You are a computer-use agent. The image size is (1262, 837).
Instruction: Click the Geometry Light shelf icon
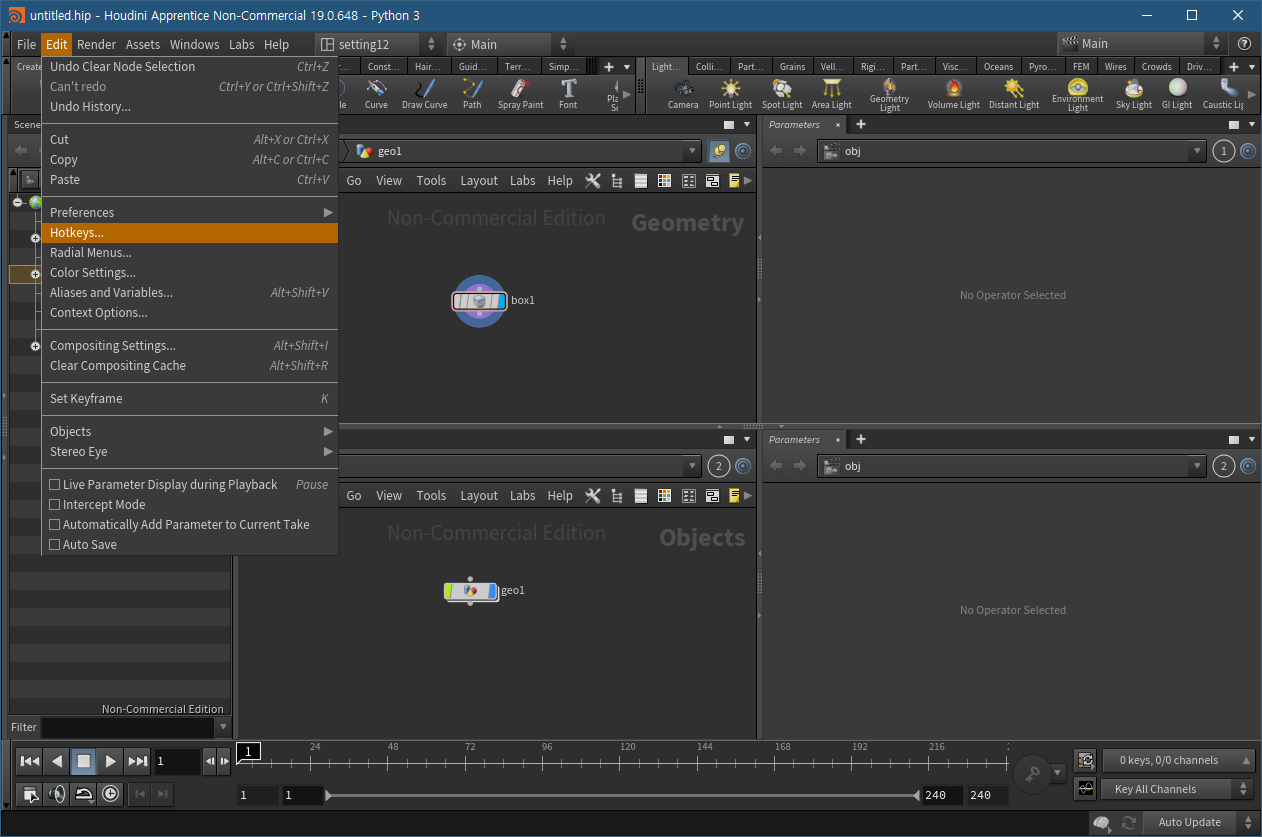click(x=889, y=95)
